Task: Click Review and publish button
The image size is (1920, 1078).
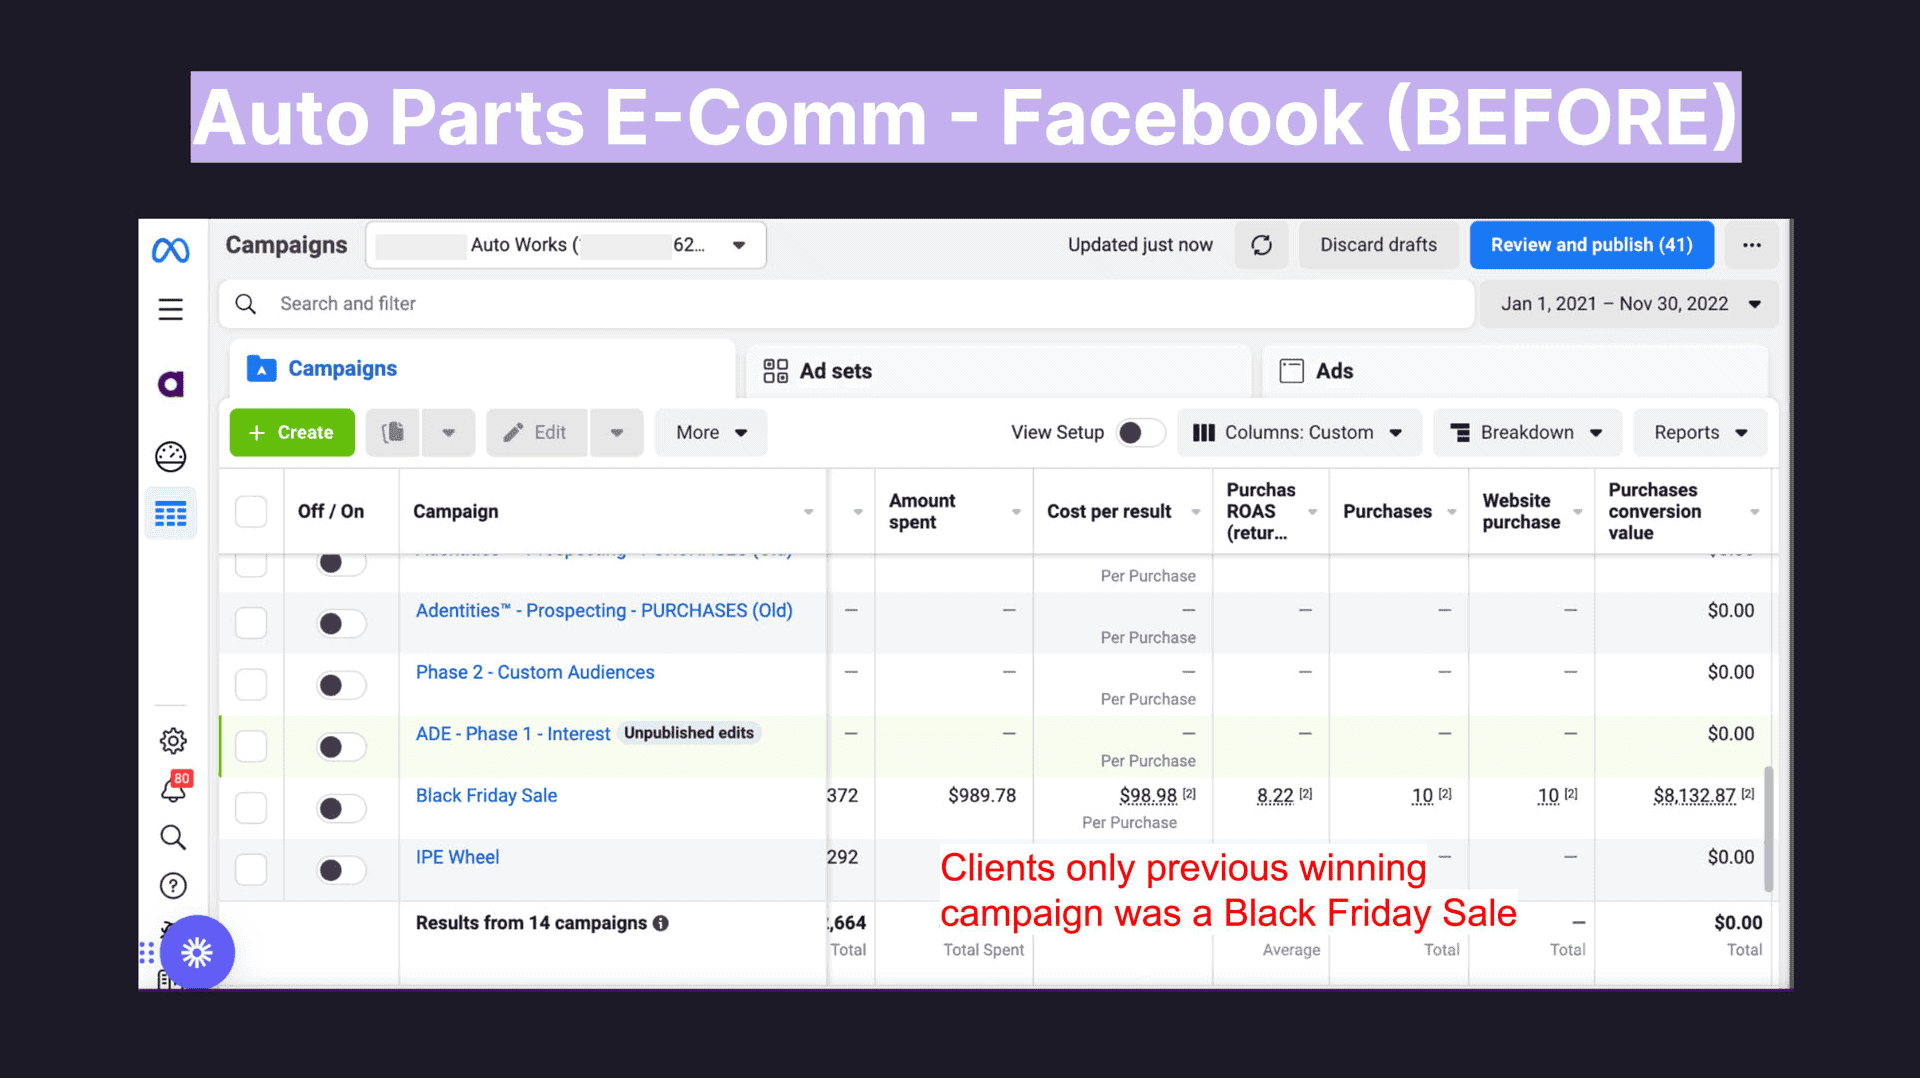Action: [x=1591, y=244]
